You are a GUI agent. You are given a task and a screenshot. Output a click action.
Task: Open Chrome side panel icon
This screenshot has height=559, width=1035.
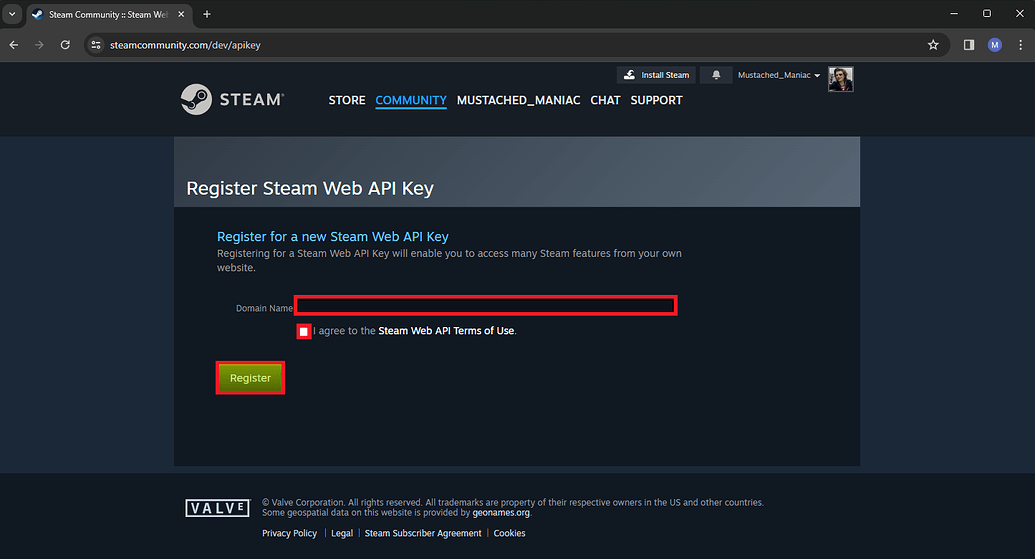969,45
